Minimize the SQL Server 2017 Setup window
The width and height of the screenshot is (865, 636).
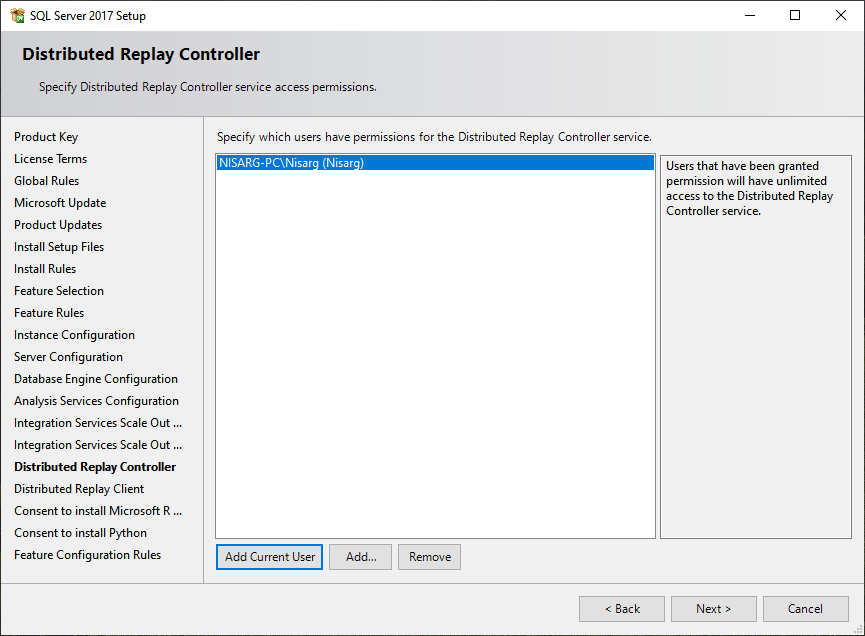(750, 15)
